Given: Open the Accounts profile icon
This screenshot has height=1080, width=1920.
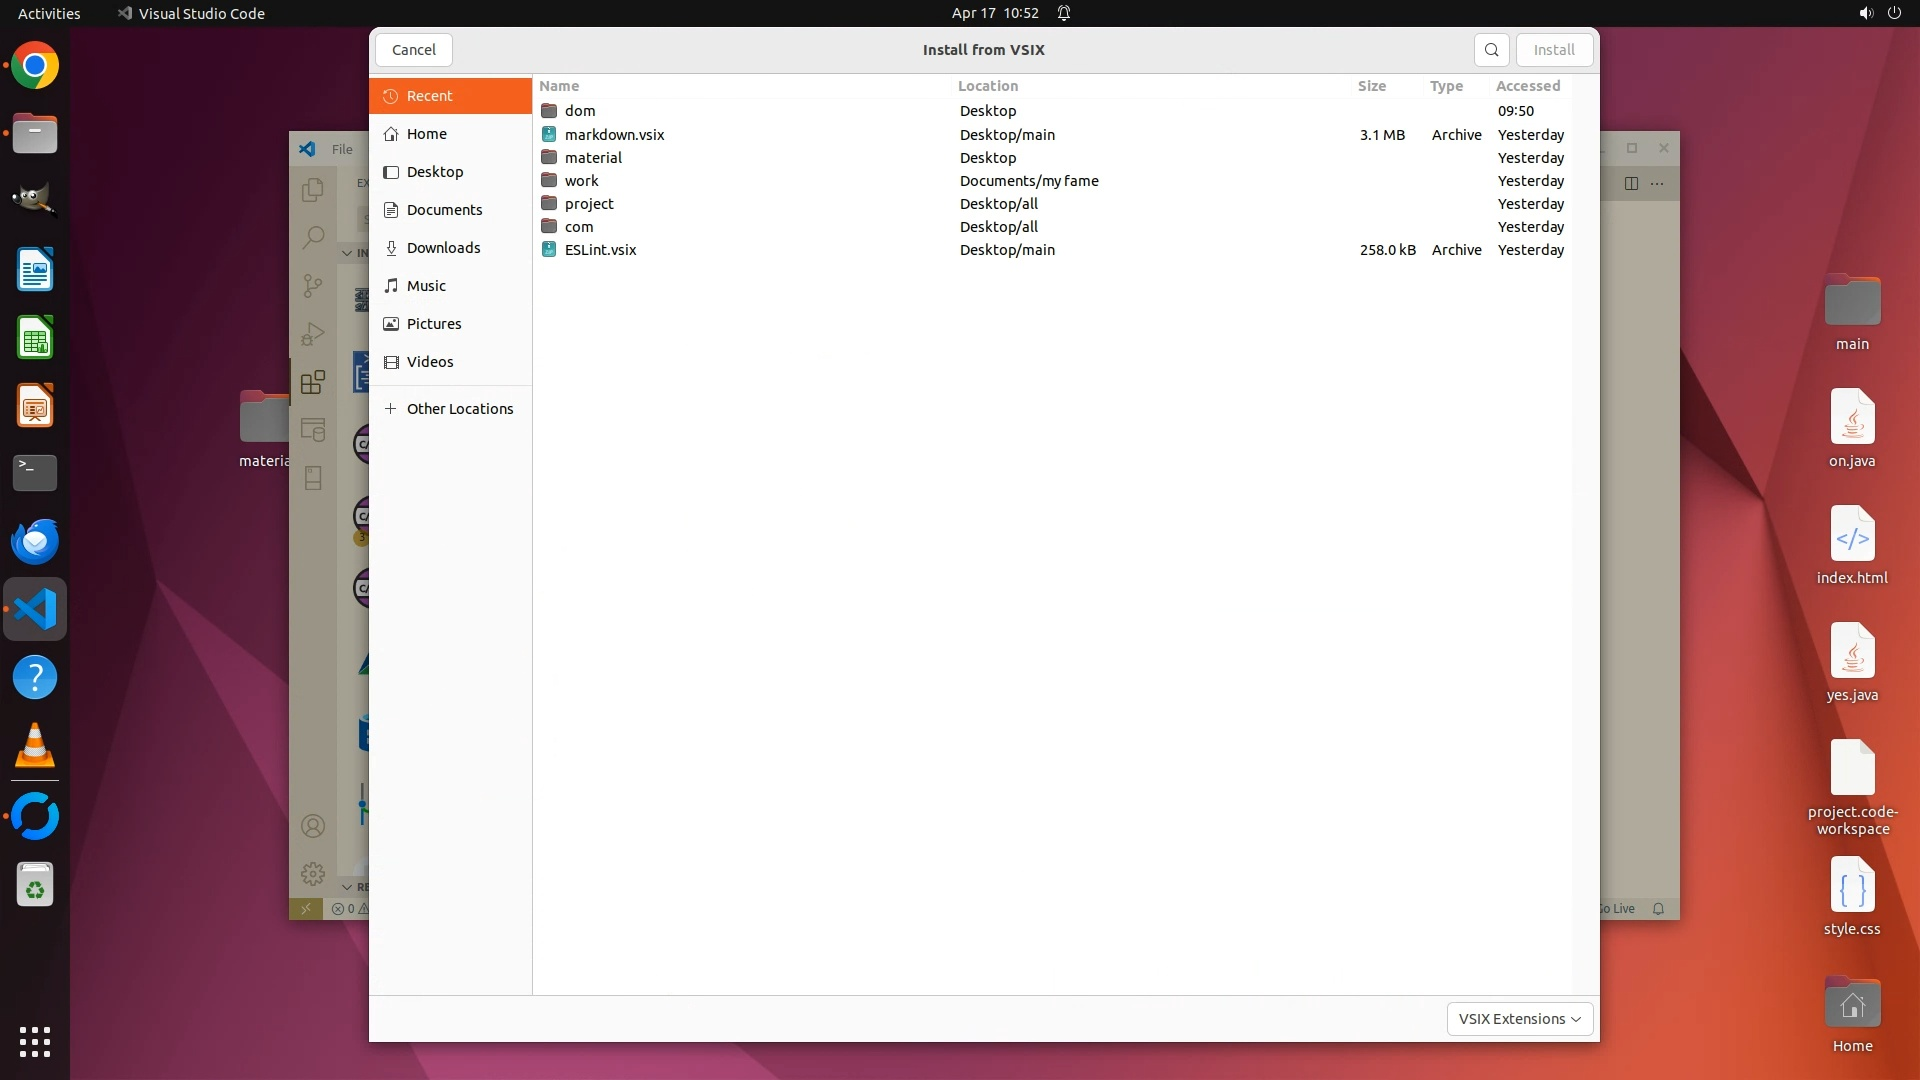Looking at the screenshot, I should click(313, 826).
